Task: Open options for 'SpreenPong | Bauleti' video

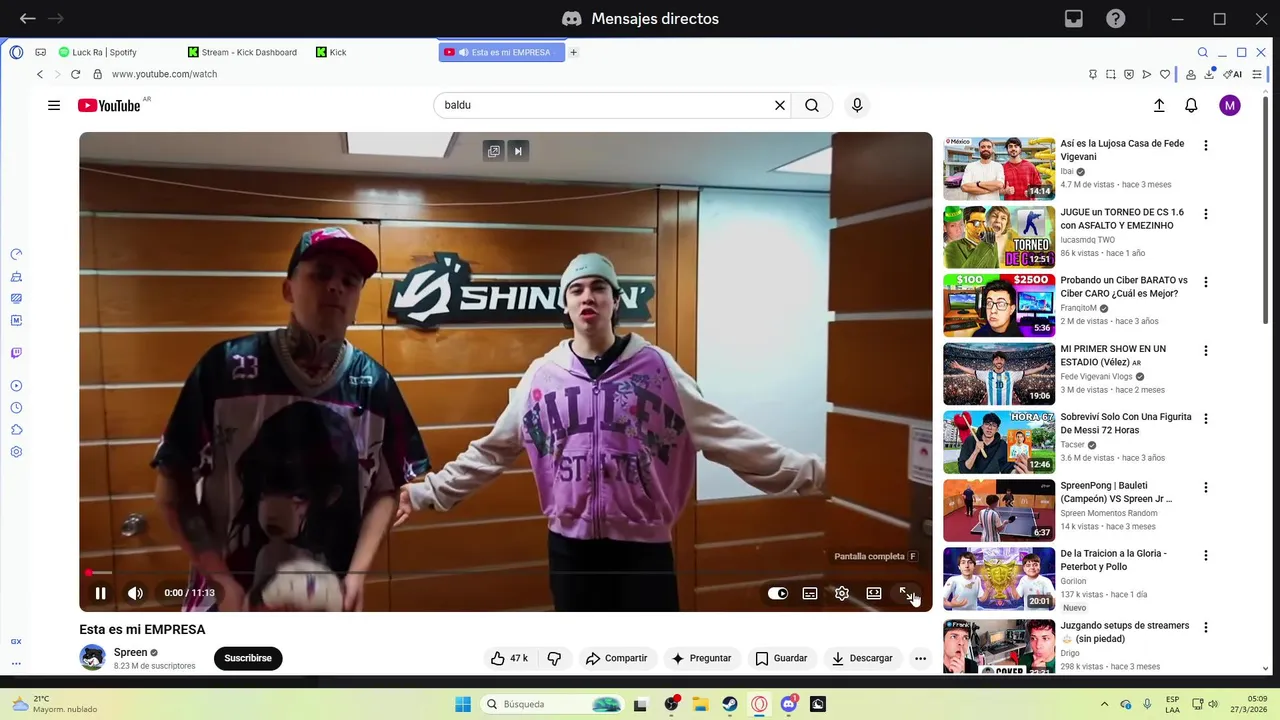Action: coord(1206,488)
